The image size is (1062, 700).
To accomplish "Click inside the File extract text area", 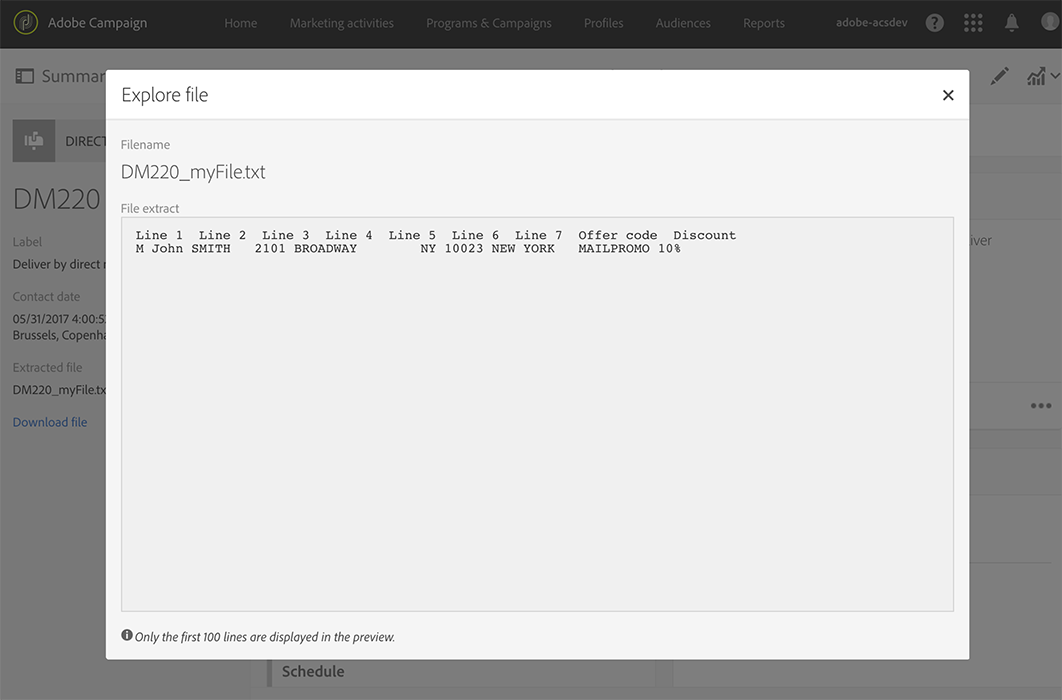I will pyautogui.click(x=537, y=414).
